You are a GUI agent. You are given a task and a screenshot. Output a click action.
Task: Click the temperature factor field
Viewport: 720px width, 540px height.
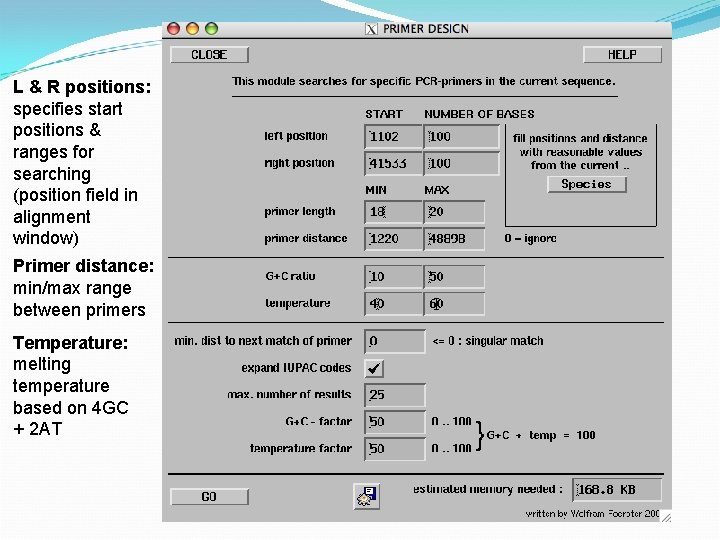395,449
